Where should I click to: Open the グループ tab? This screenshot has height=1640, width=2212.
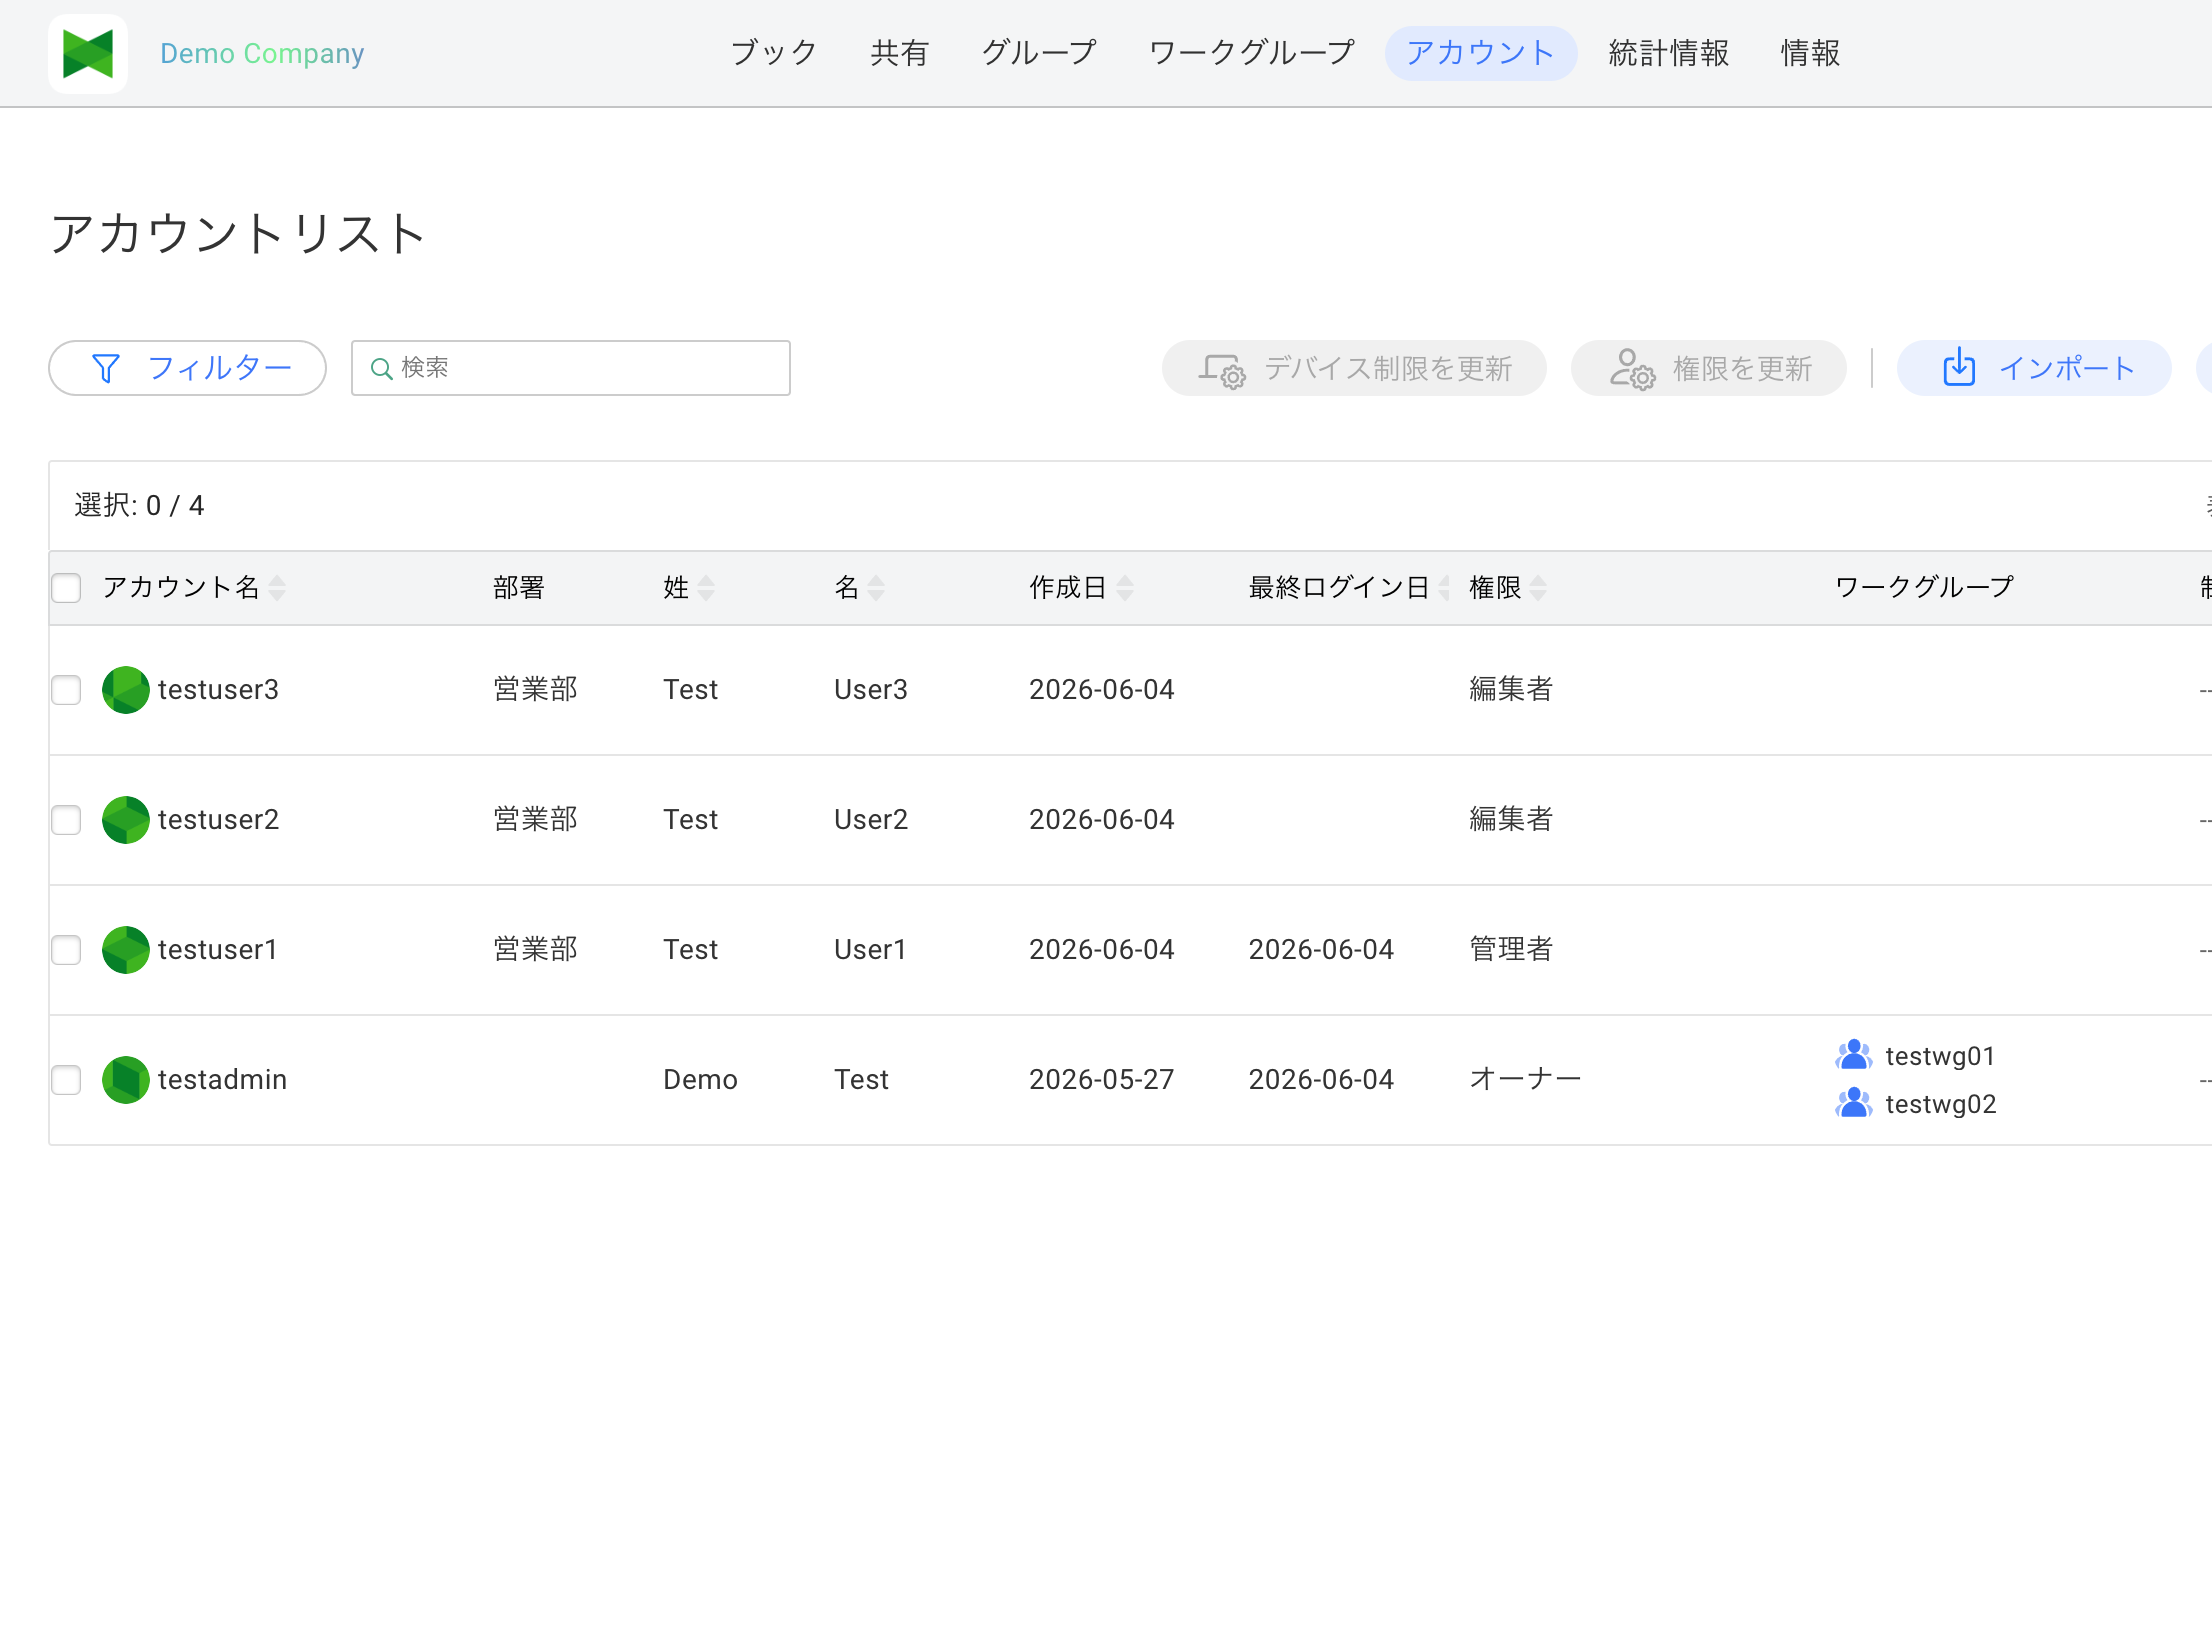1039,53
